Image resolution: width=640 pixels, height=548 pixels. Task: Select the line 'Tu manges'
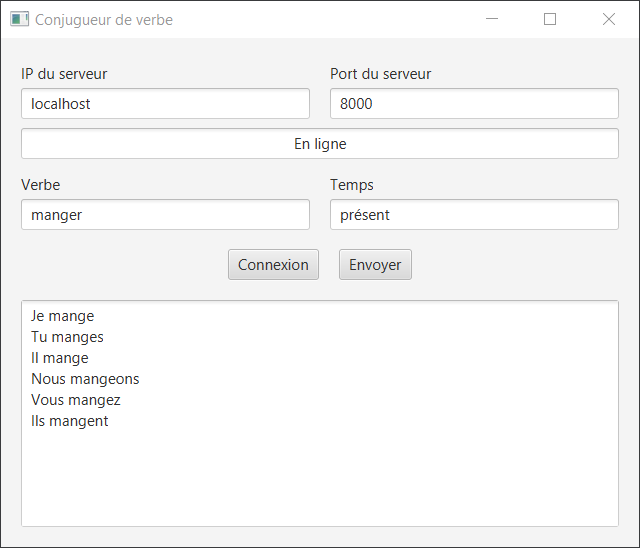pyautogui.click(x=67, y=337)
